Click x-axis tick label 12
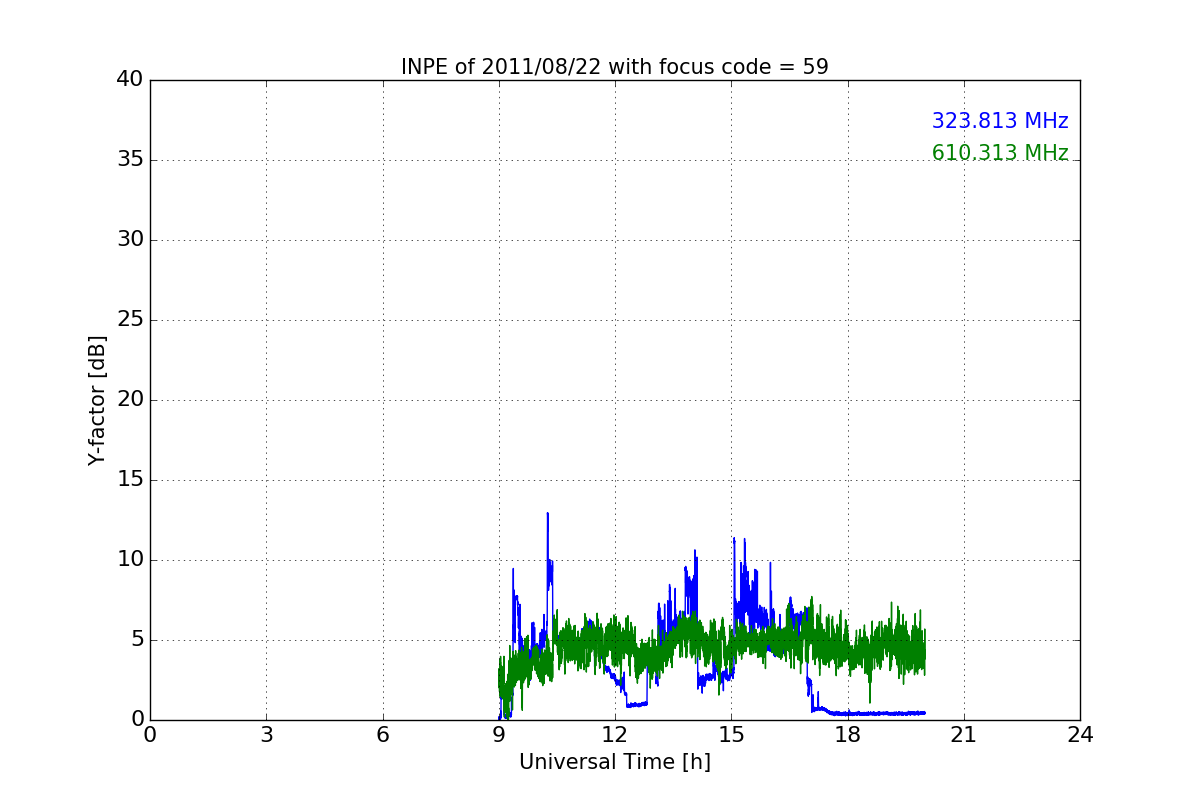The height and width of the screenshot is (800, 1200). click(615, 735)
